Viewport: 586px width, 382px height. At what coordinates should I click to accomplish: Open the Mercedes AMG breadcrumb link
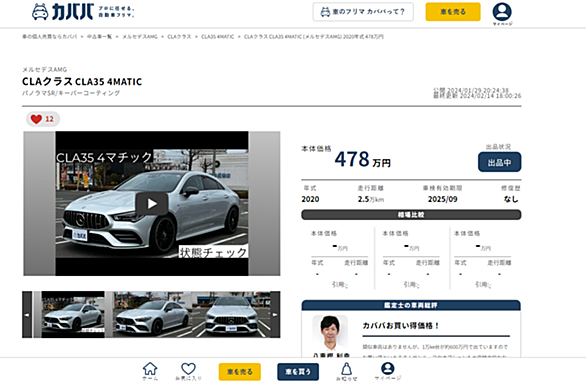[140, 37]
